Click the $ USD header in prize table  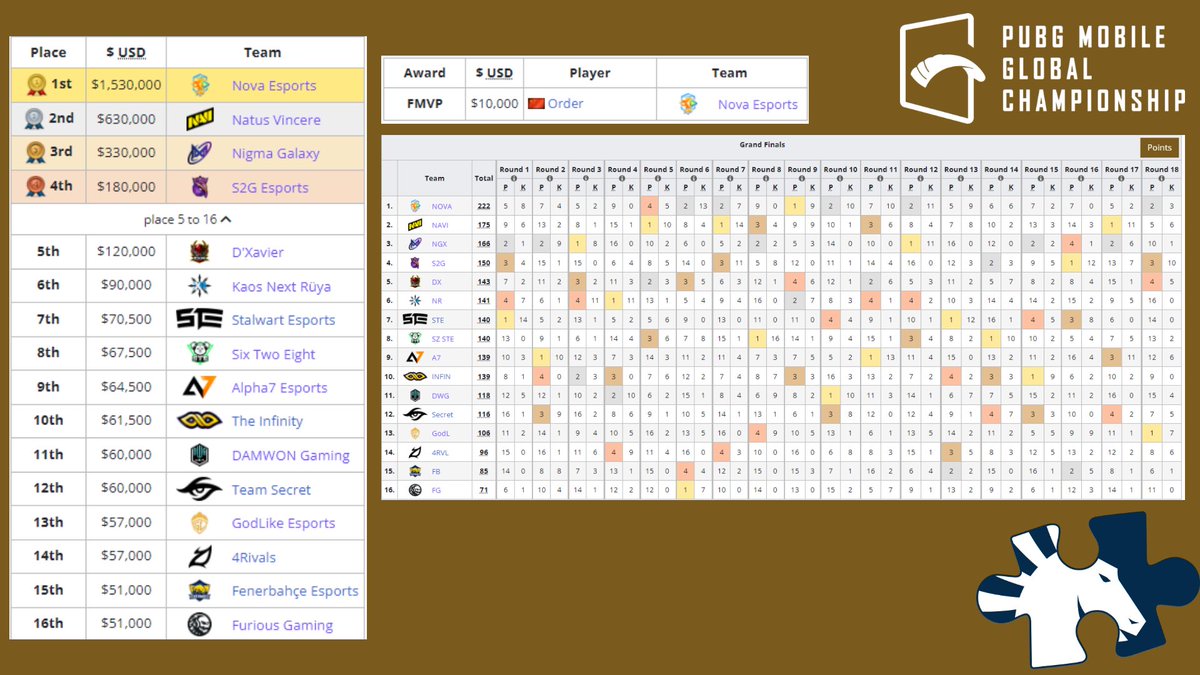coord(125,52)
